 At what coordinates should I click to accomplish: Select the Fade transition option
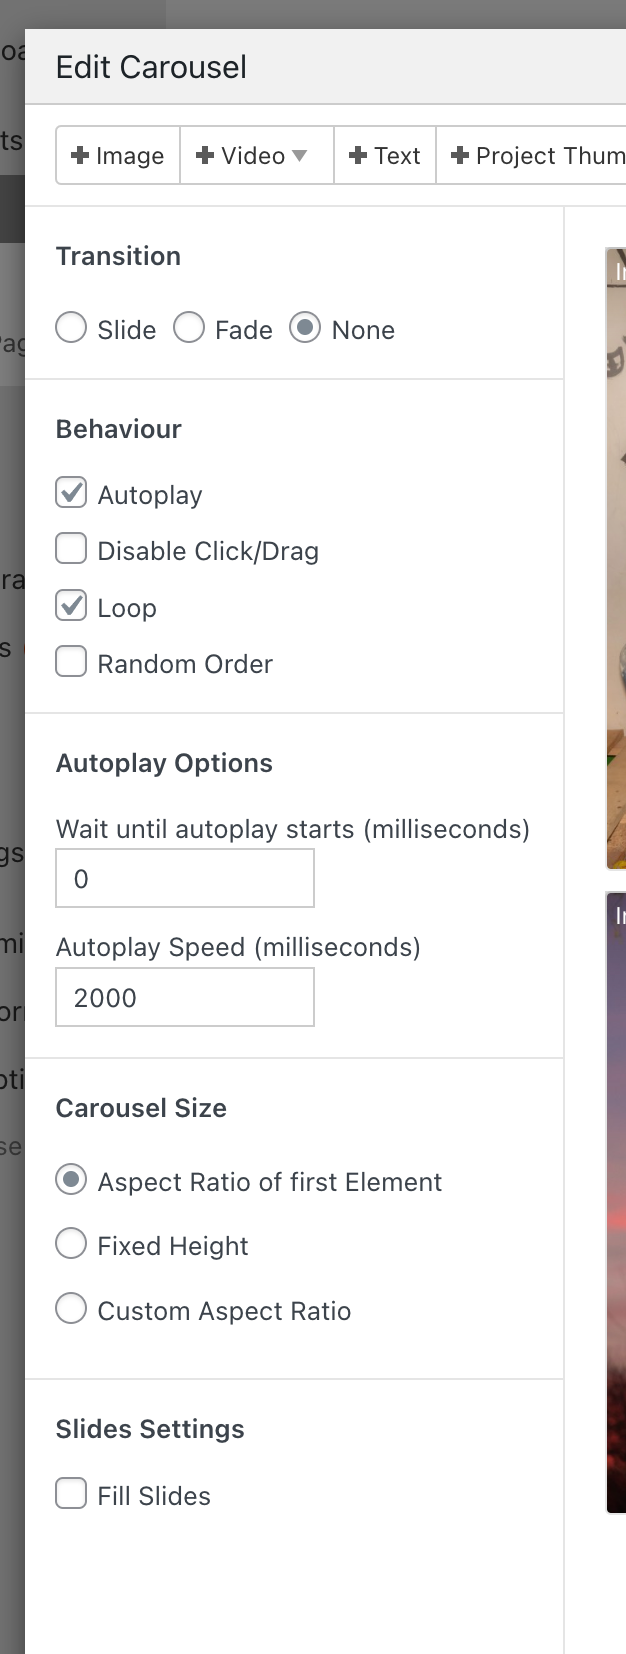click(189, 327)
